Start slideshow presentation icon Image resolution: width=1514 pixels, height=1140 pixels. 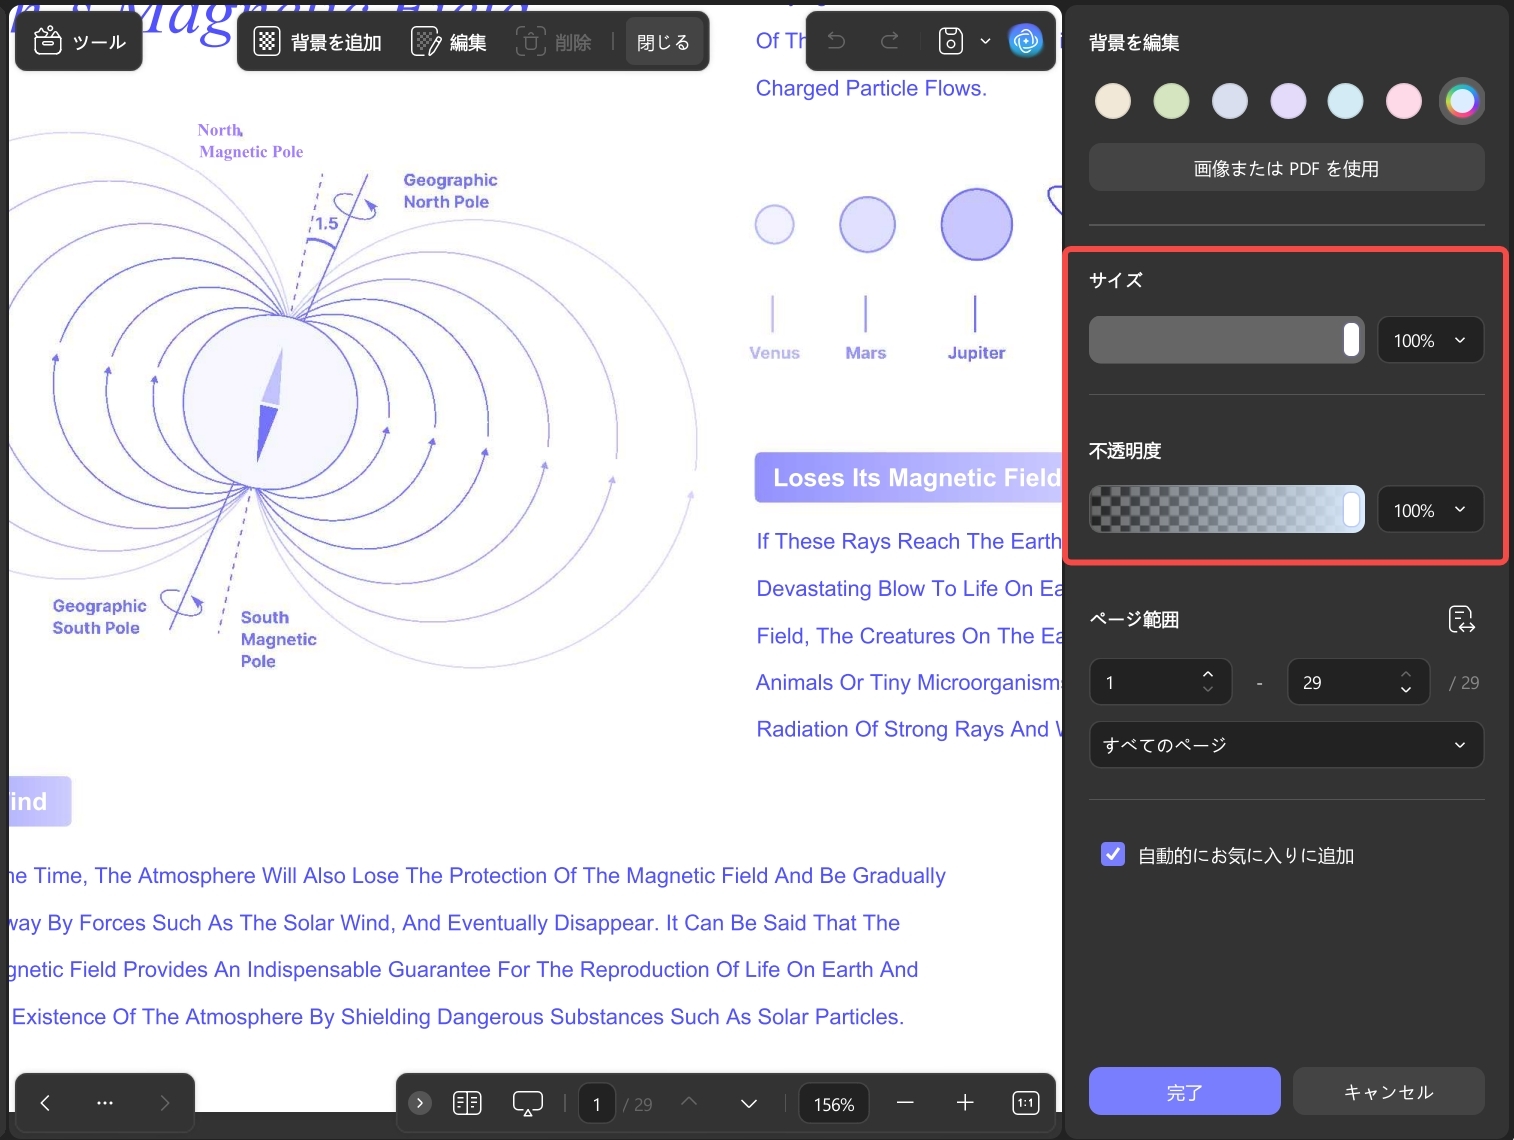tap(527, 1103)
